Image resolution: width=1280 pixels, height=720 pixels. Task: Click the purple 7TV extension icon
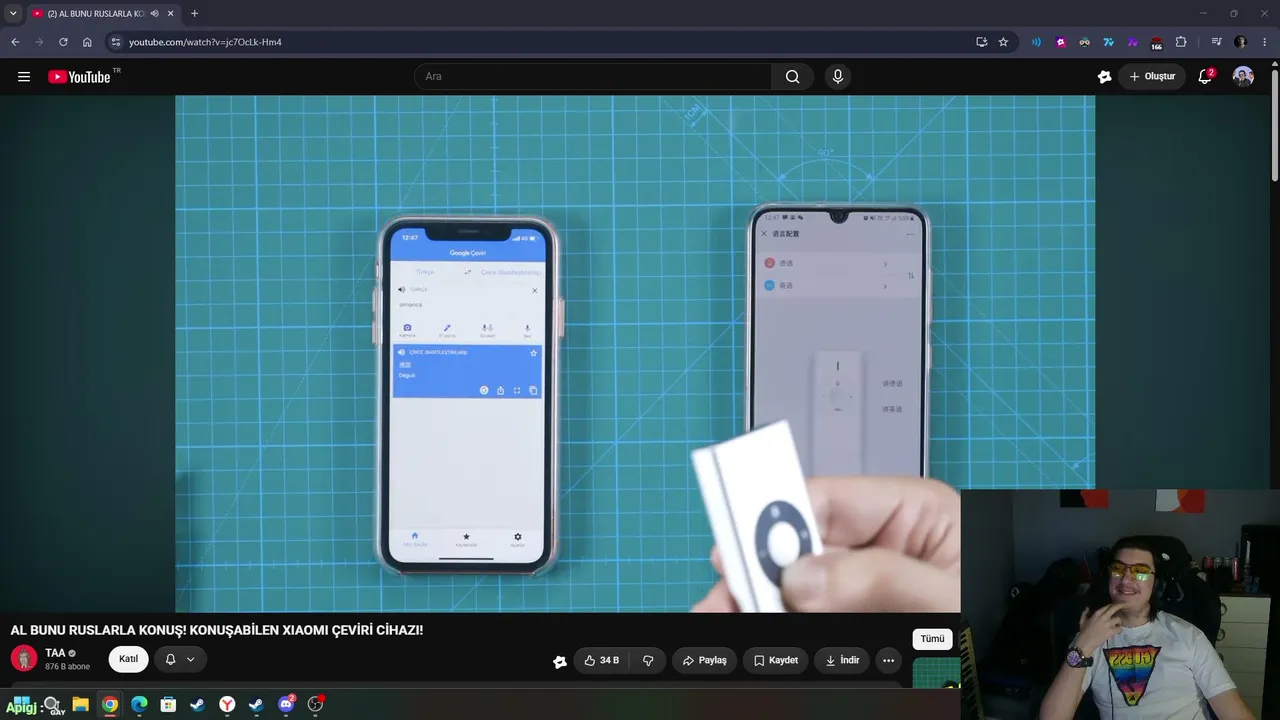pos(1133,42)
